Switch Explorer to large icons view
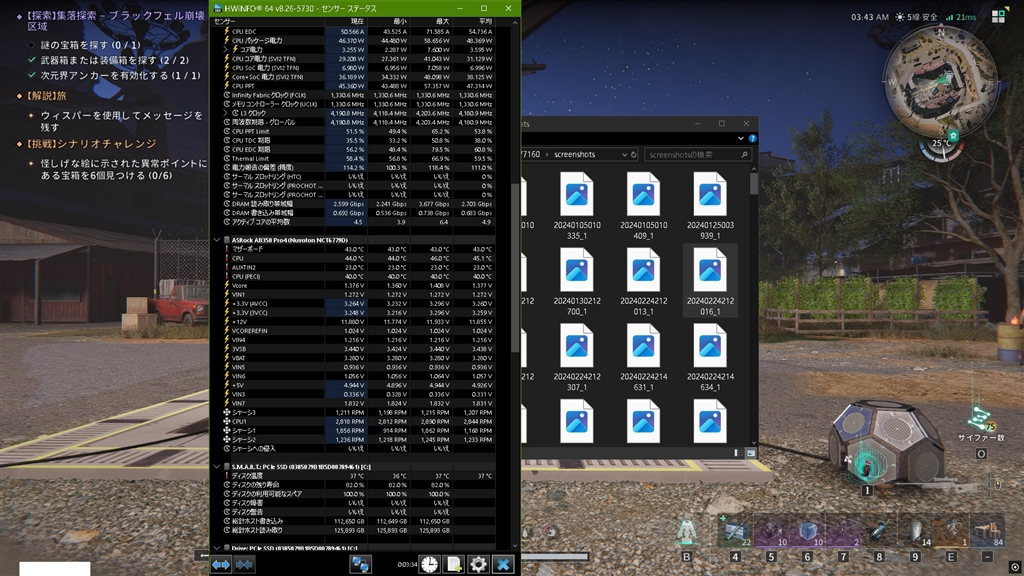Image resolution: width=1024 pixels, height=576 pixels. 750,453
